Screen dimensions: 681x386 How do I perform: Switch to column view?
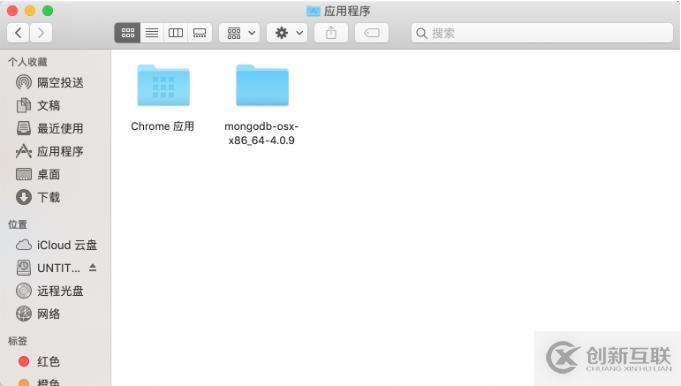[175, 33]
